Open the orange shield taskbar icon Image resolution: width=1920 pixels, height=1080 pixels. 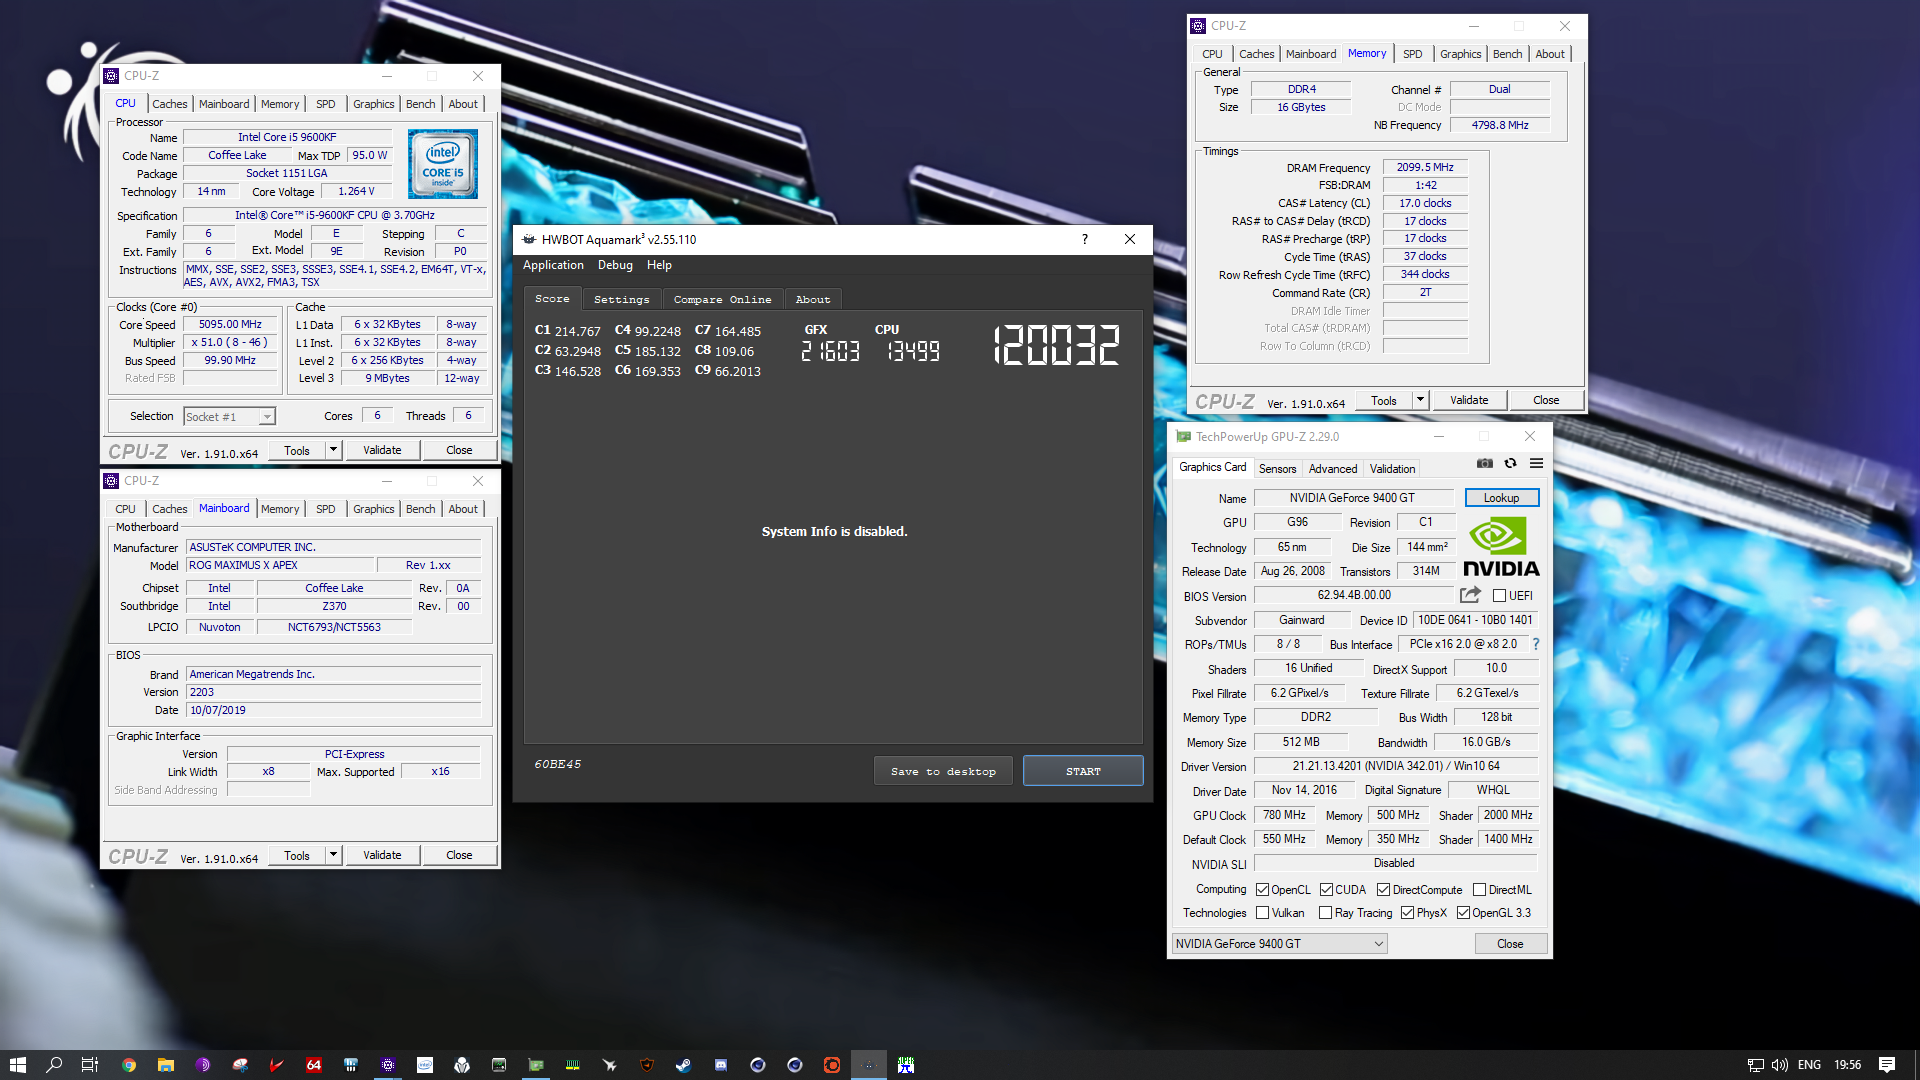point(647,1065)
